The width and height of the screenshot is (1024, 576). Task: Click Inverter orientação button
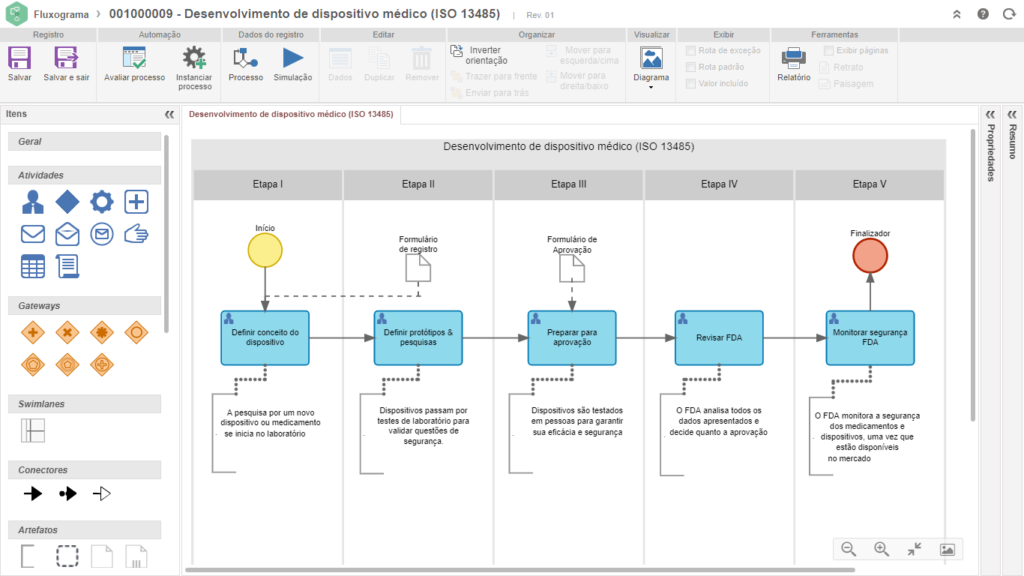(479, 55)
